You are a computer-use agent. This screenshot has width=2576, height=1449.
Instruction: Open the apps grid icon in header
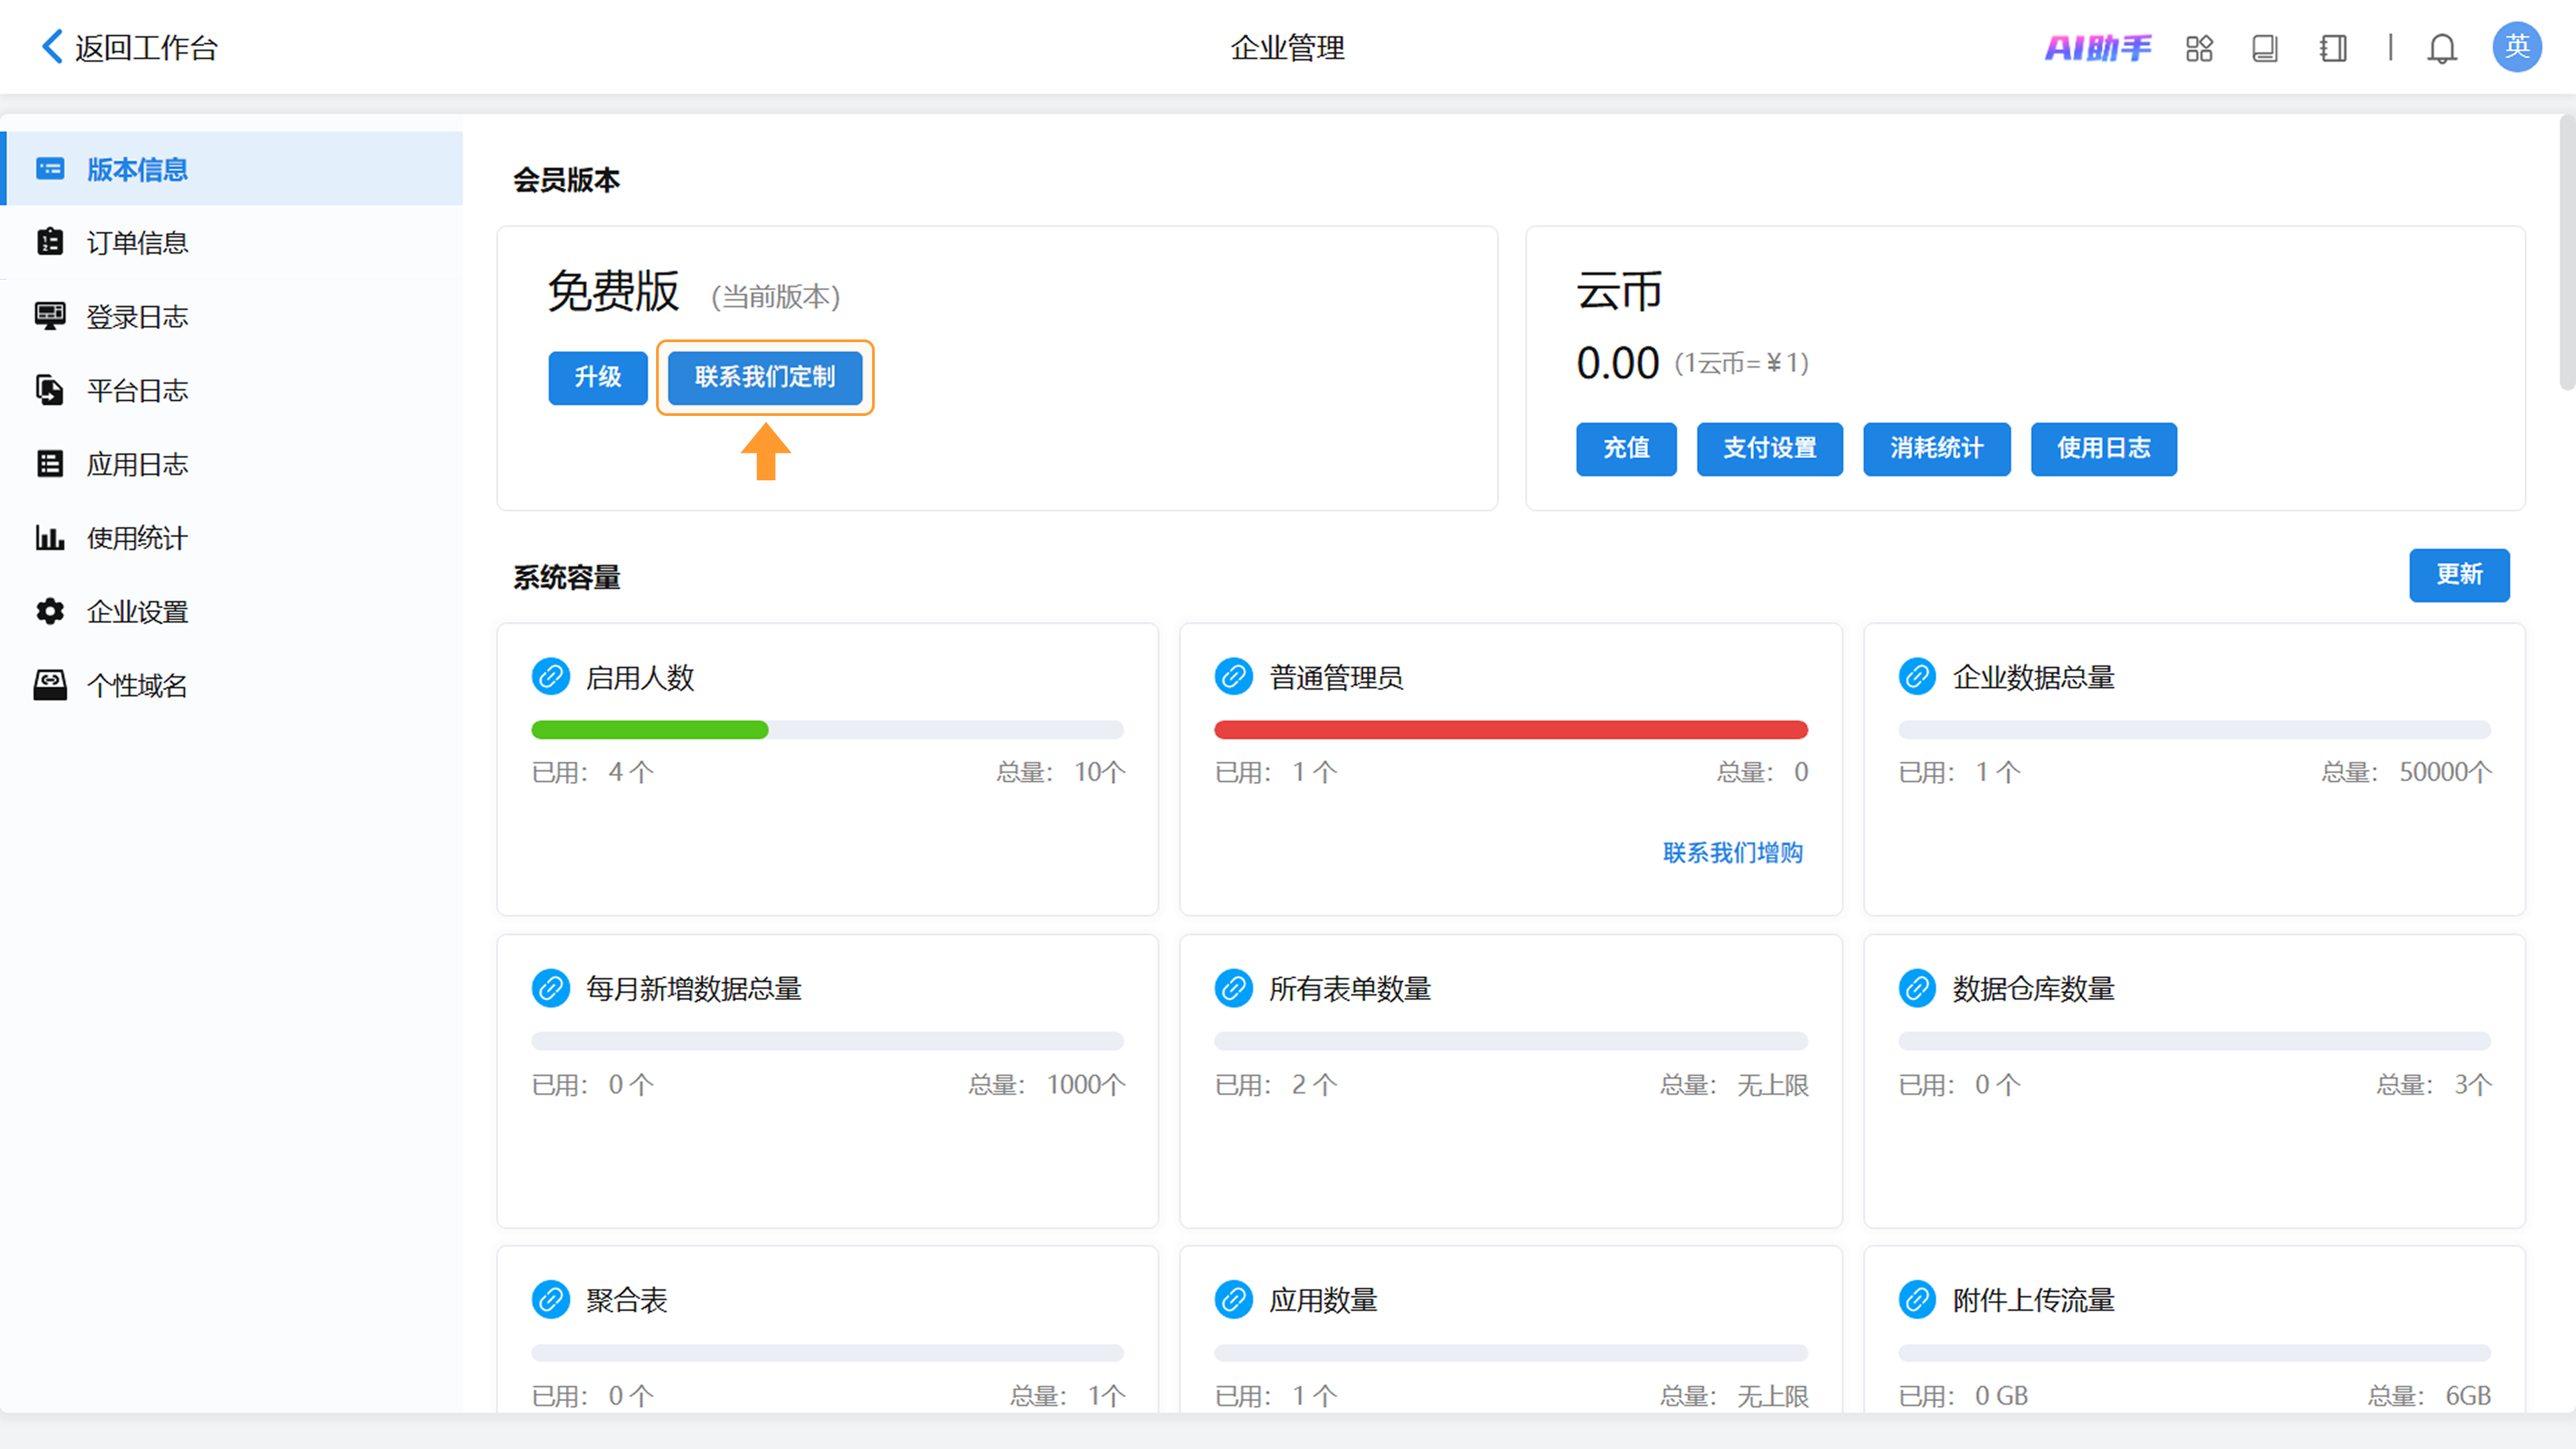2199,48
